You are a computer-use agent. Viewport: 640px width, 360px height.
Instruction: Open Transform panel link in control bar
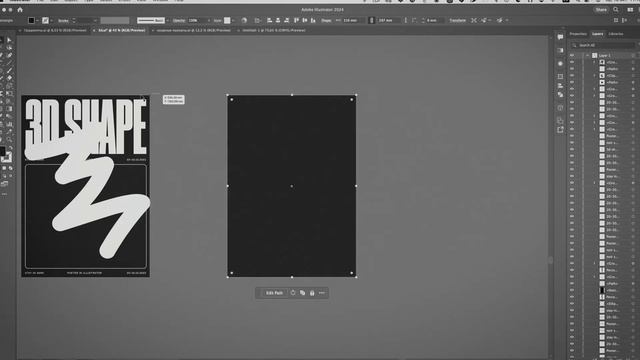(x=458, y=20)
